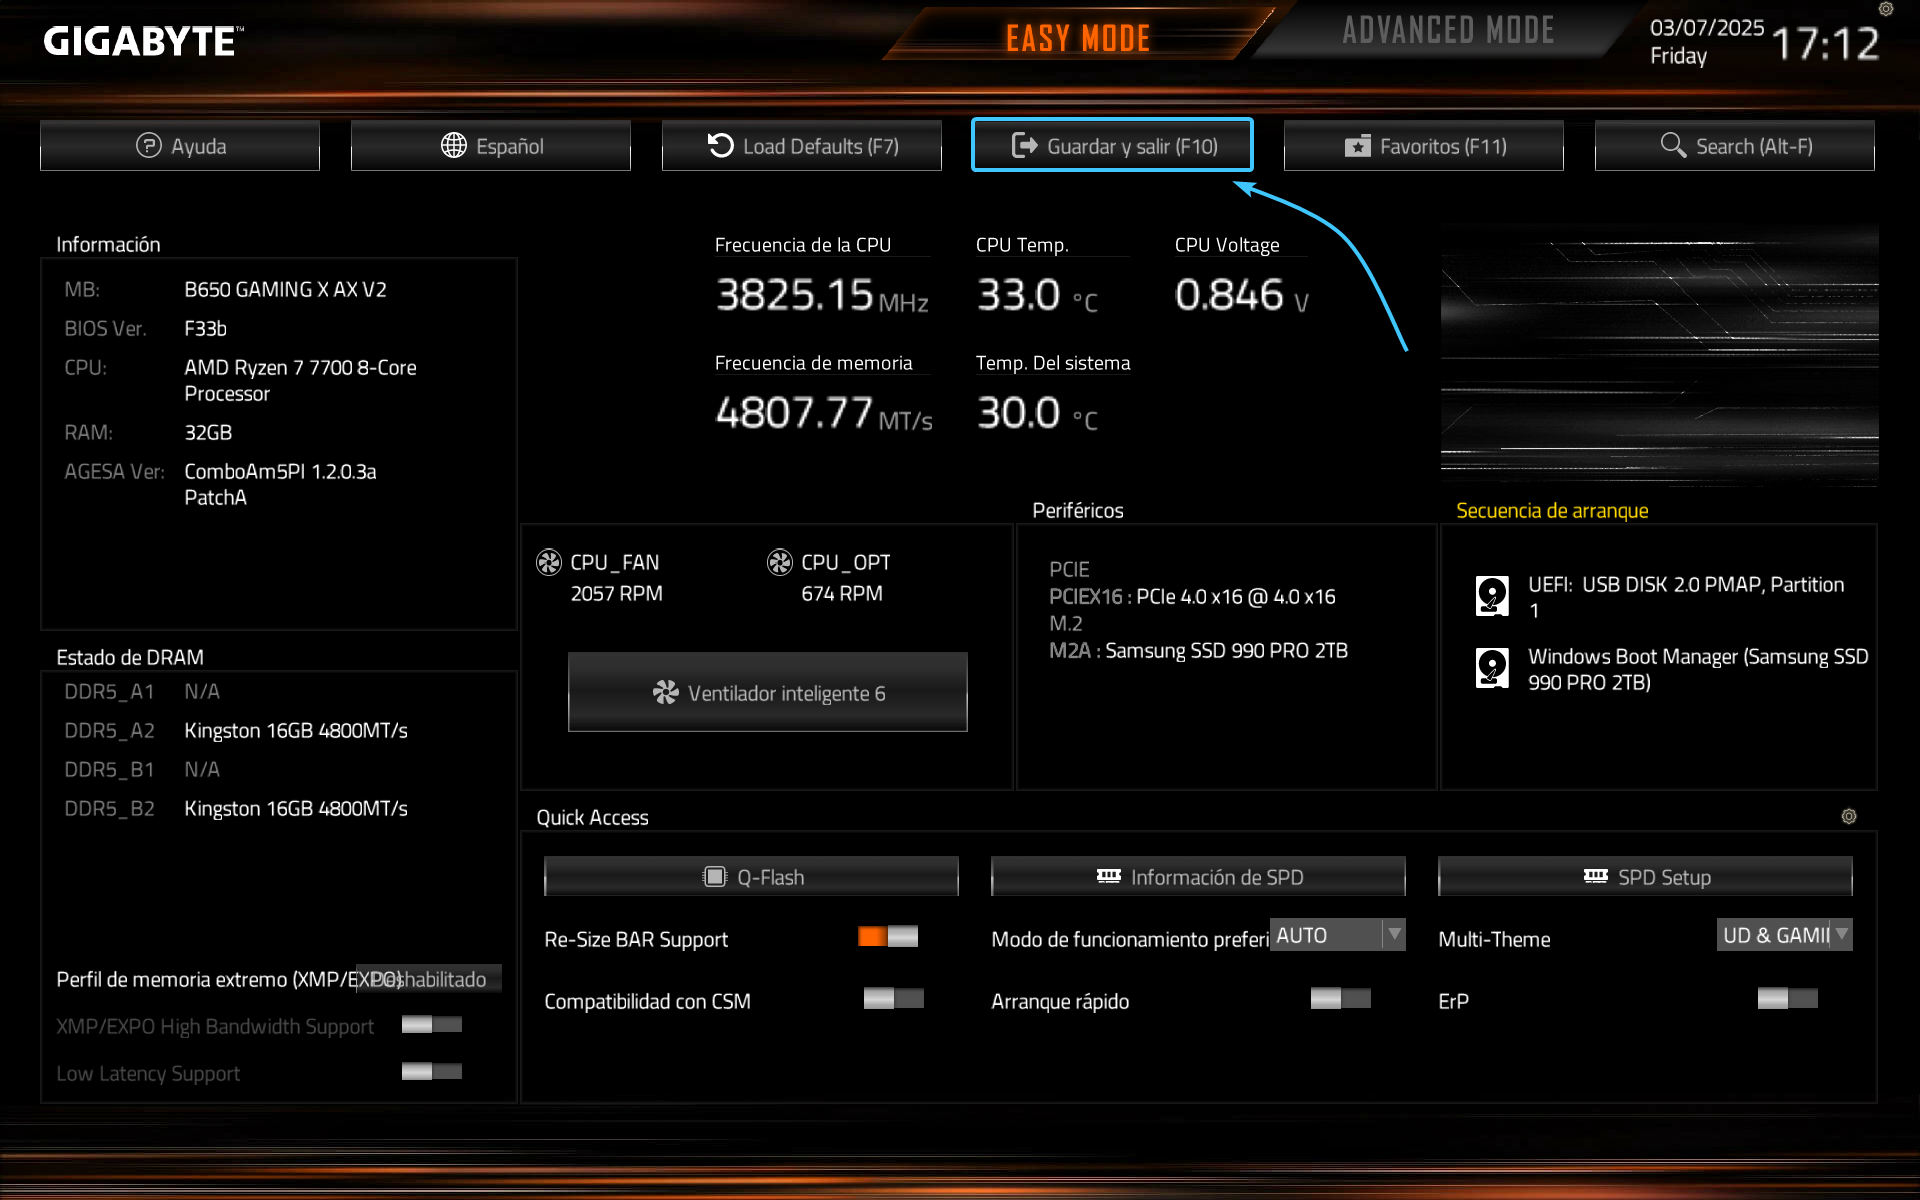Click the magnifying glass search icon

pyautogui.click(x=1673, y=145)
